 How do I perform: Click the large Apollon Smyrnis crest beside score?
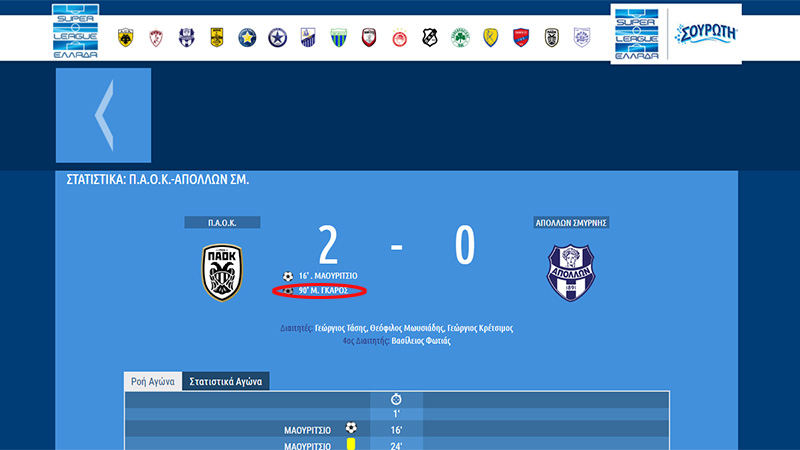click(x=571, y=272)
